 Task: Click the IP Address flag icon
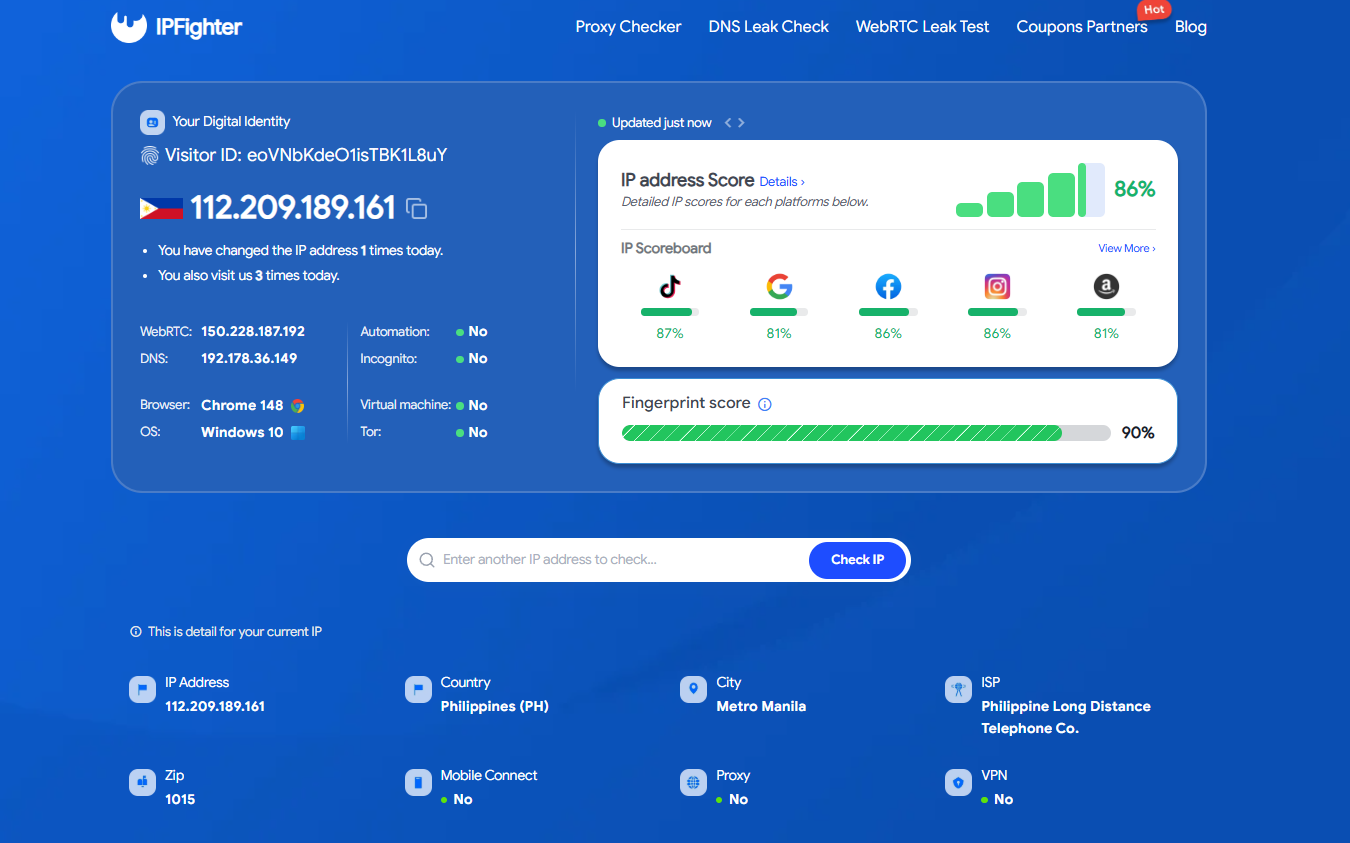[x=142, y=690]
